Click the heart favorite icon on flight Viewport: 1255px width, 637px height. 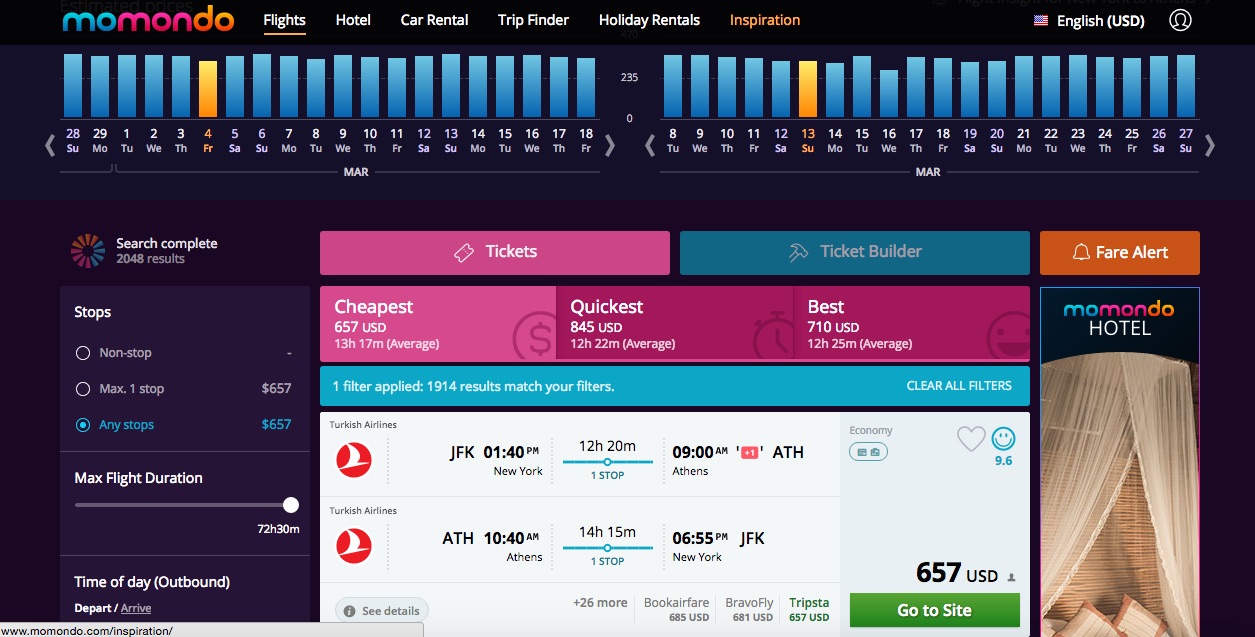(971, 438)
